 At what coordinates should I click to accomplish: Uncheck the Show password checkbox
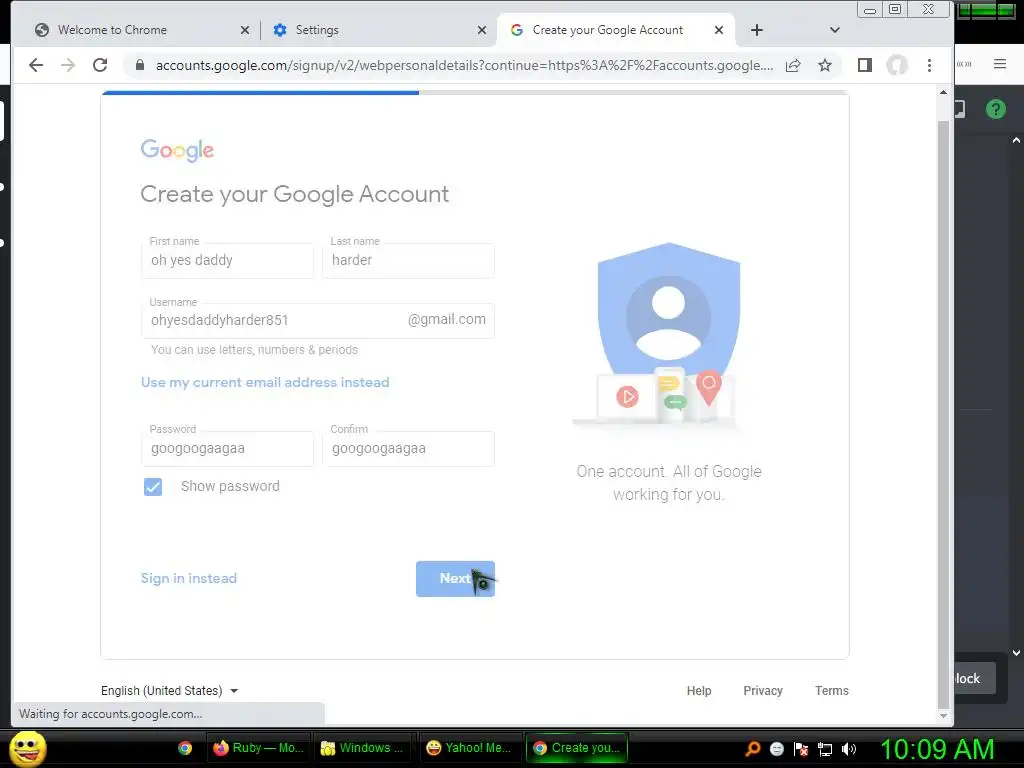[x=153, y=487]
